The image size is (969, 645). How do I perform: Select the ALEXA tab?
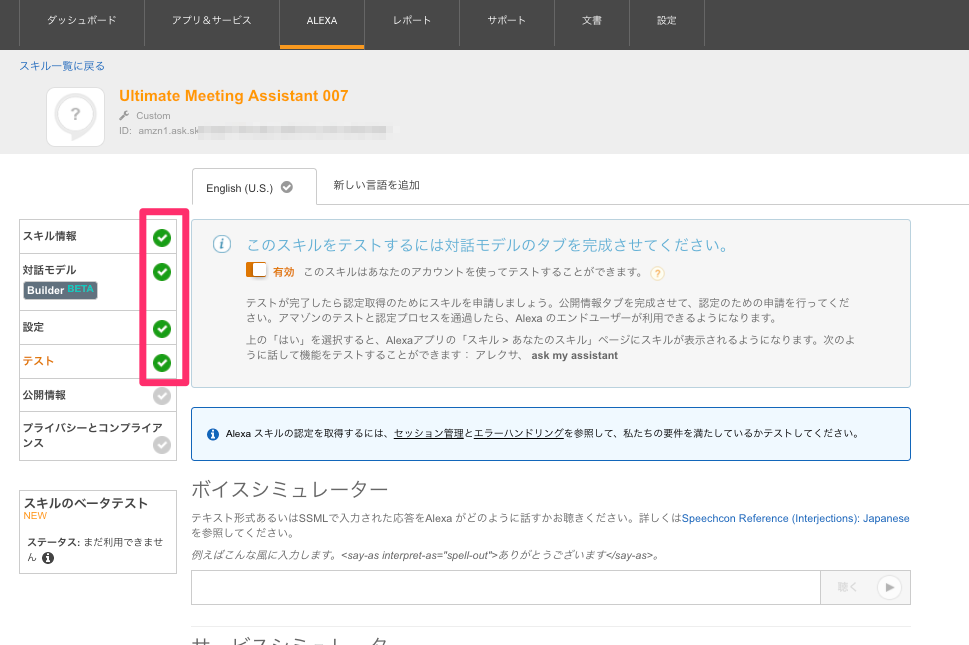click(x=322, y=21)
